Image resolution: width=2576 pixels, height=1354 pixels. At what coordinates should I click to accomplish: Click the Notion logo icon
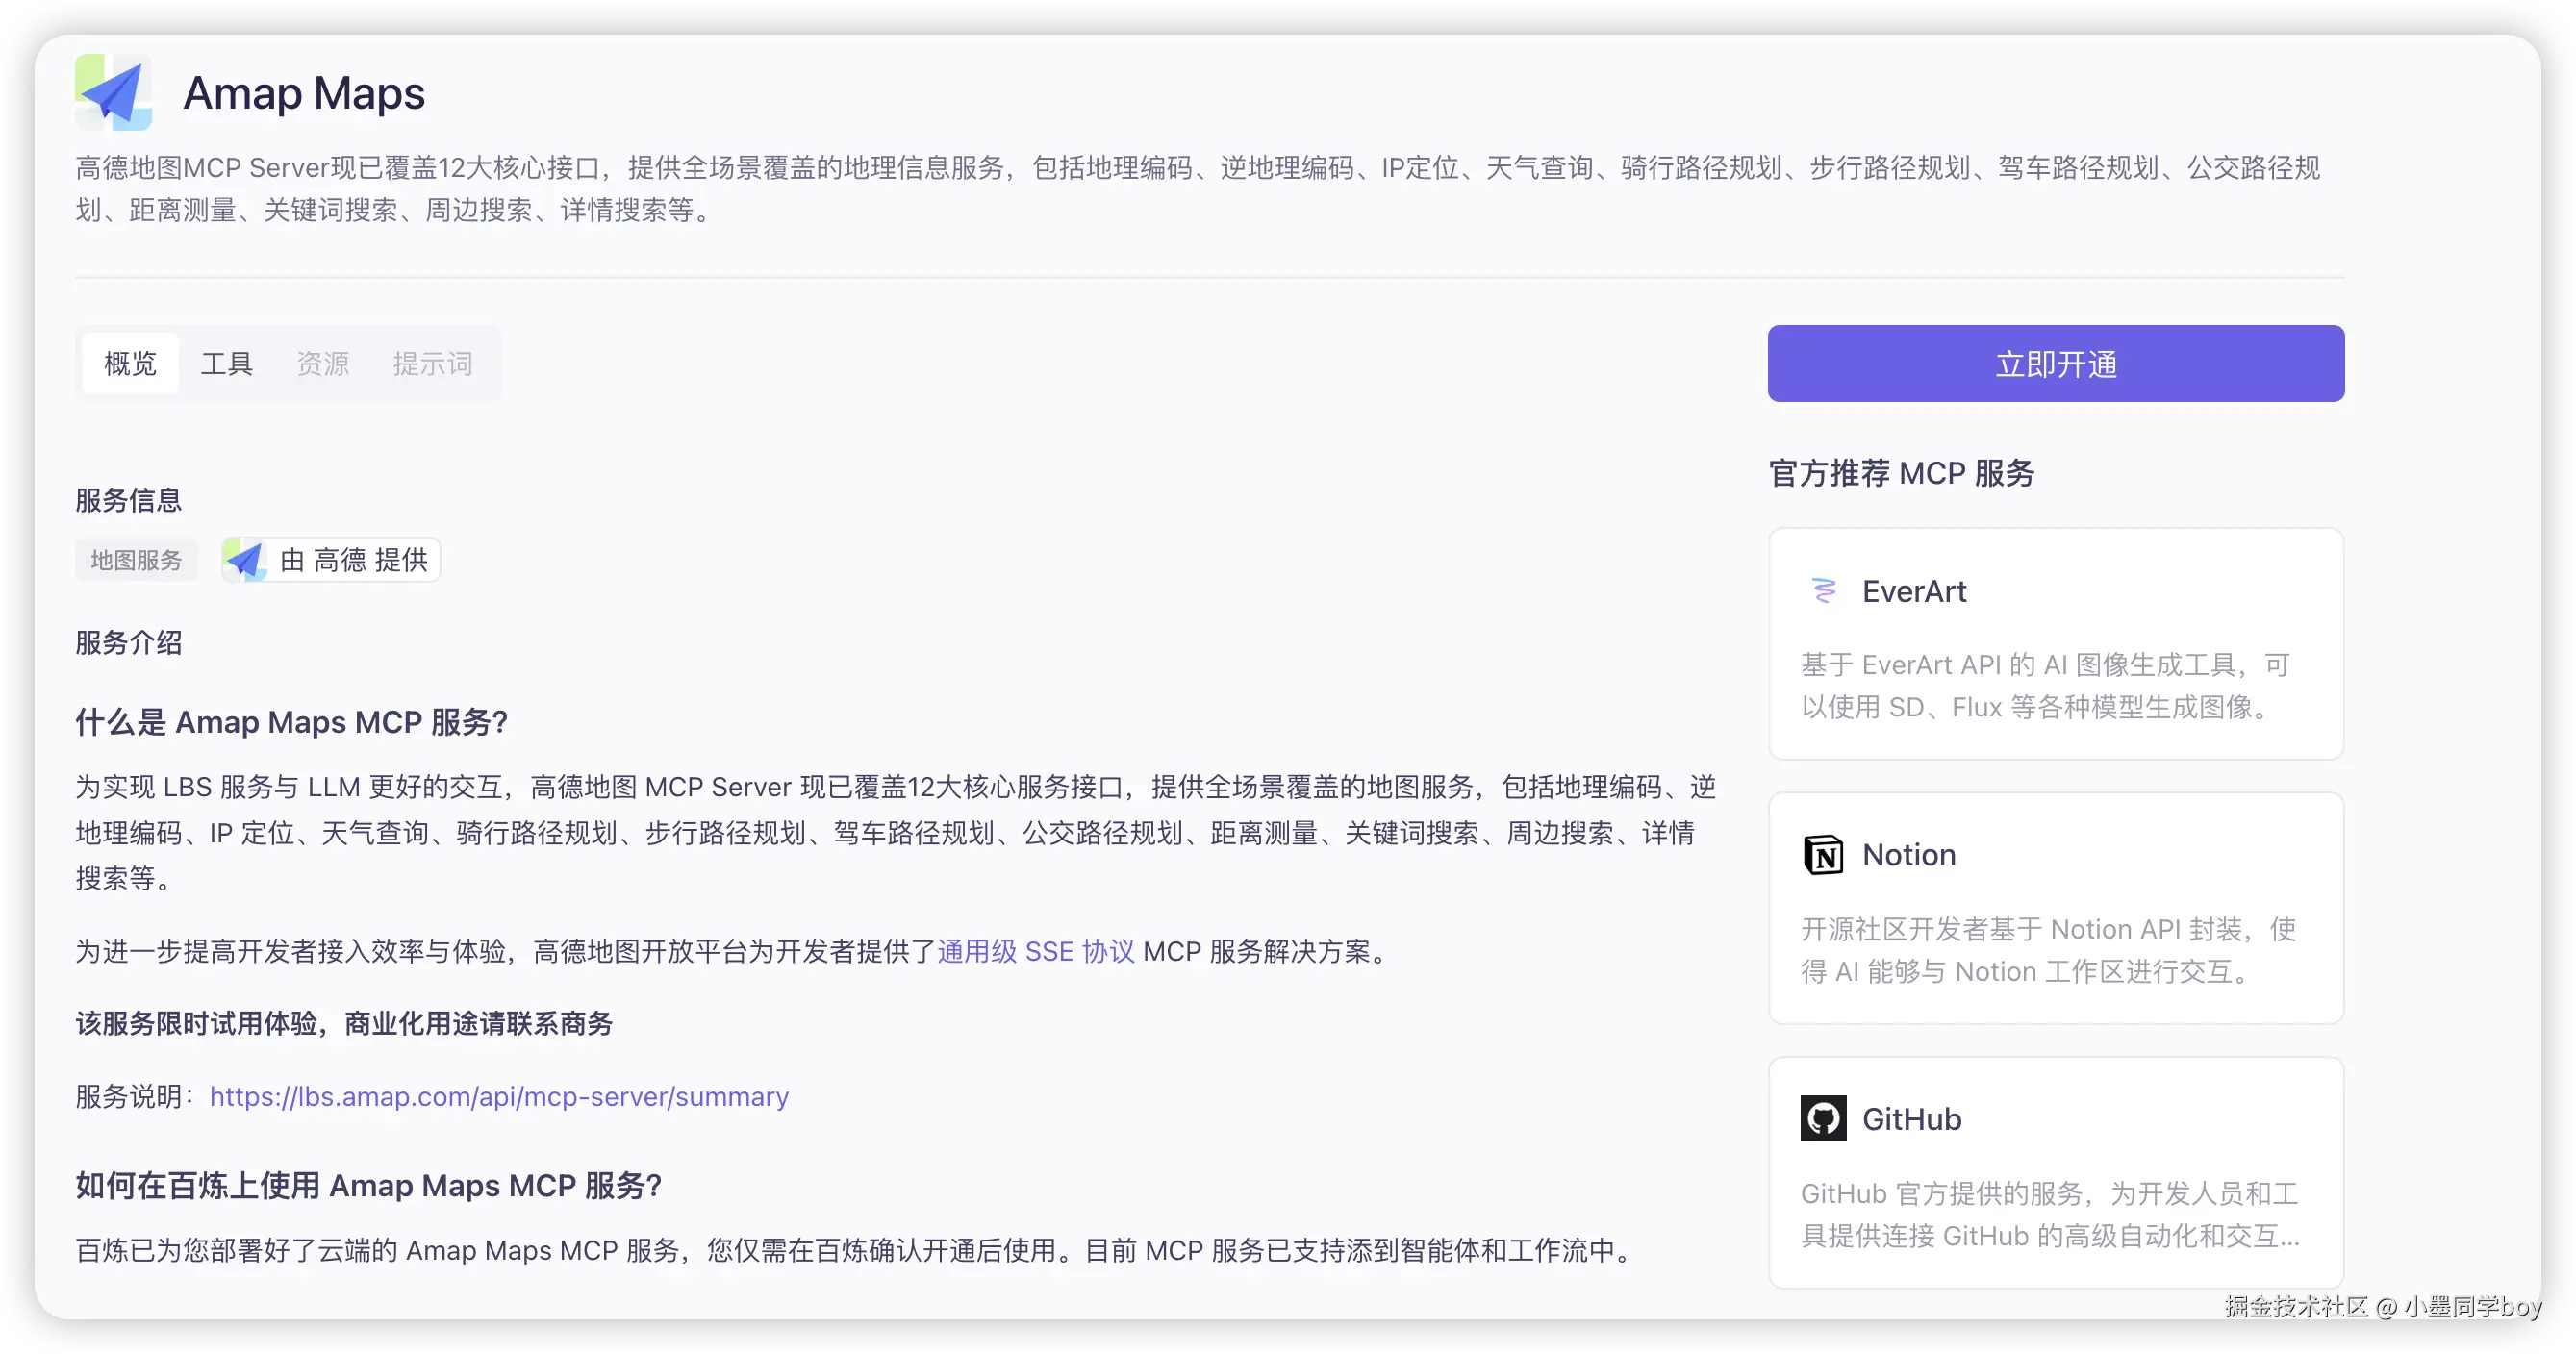coord(1823,855)
